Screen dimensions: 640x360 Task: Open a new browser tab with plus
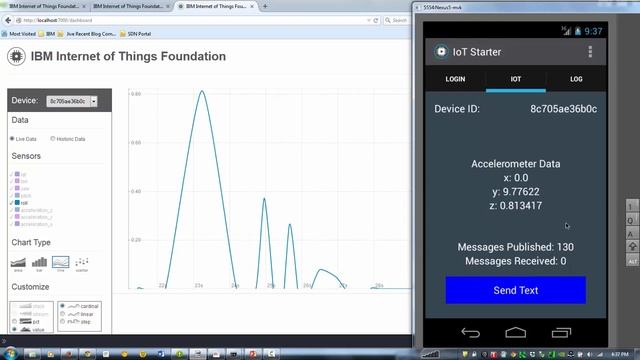coord(265,6)
